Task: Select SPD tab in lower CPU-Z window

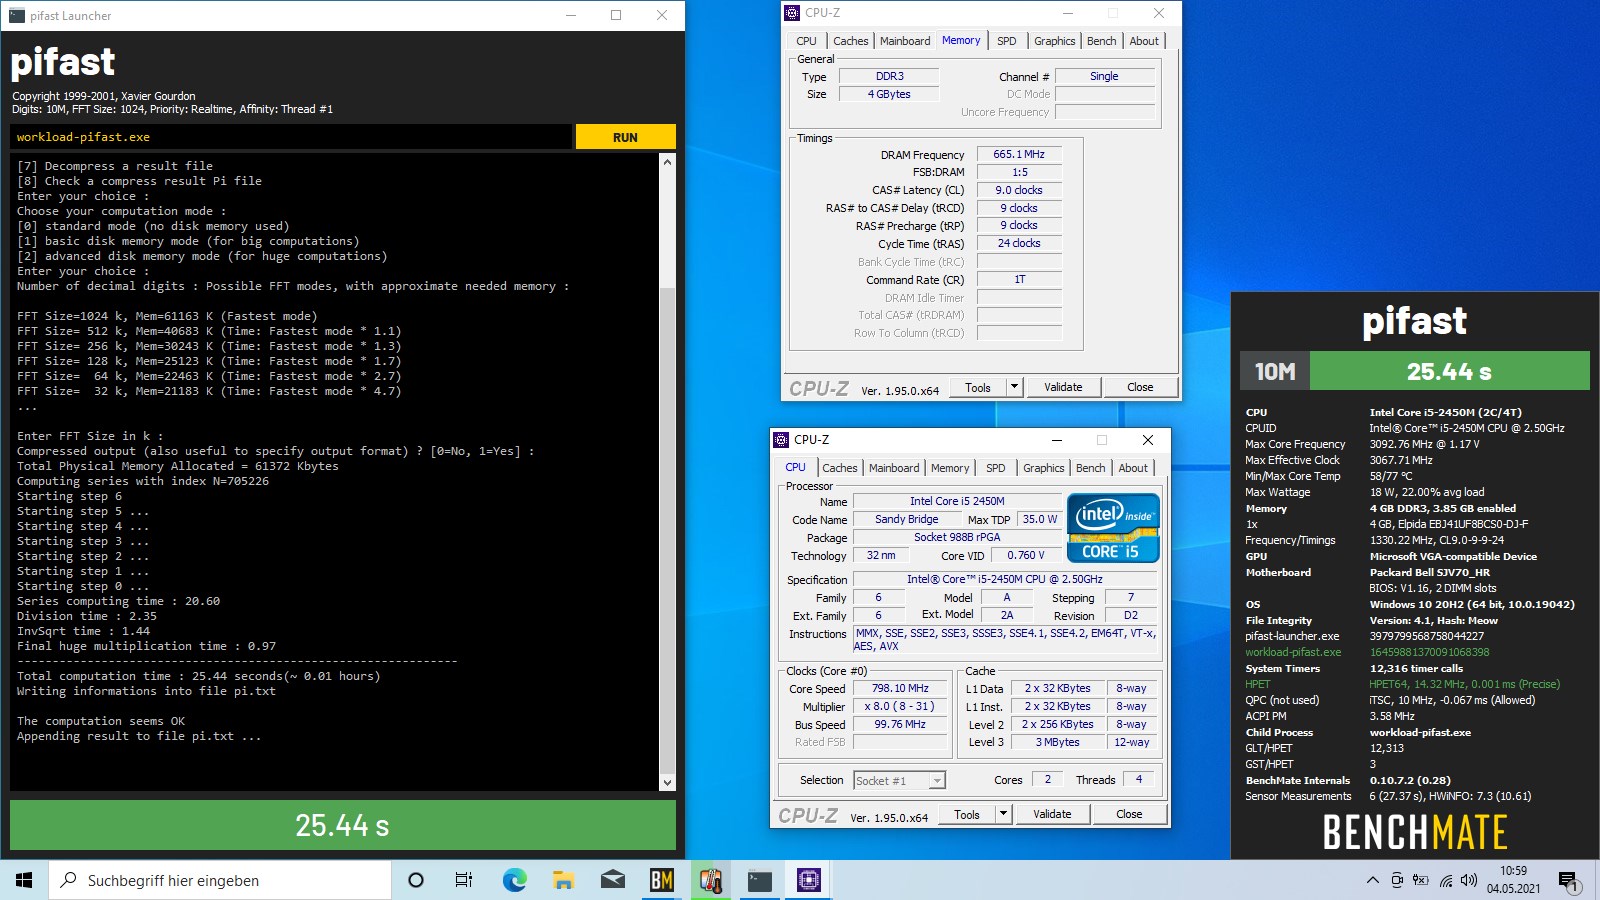Action: [996, 468]
